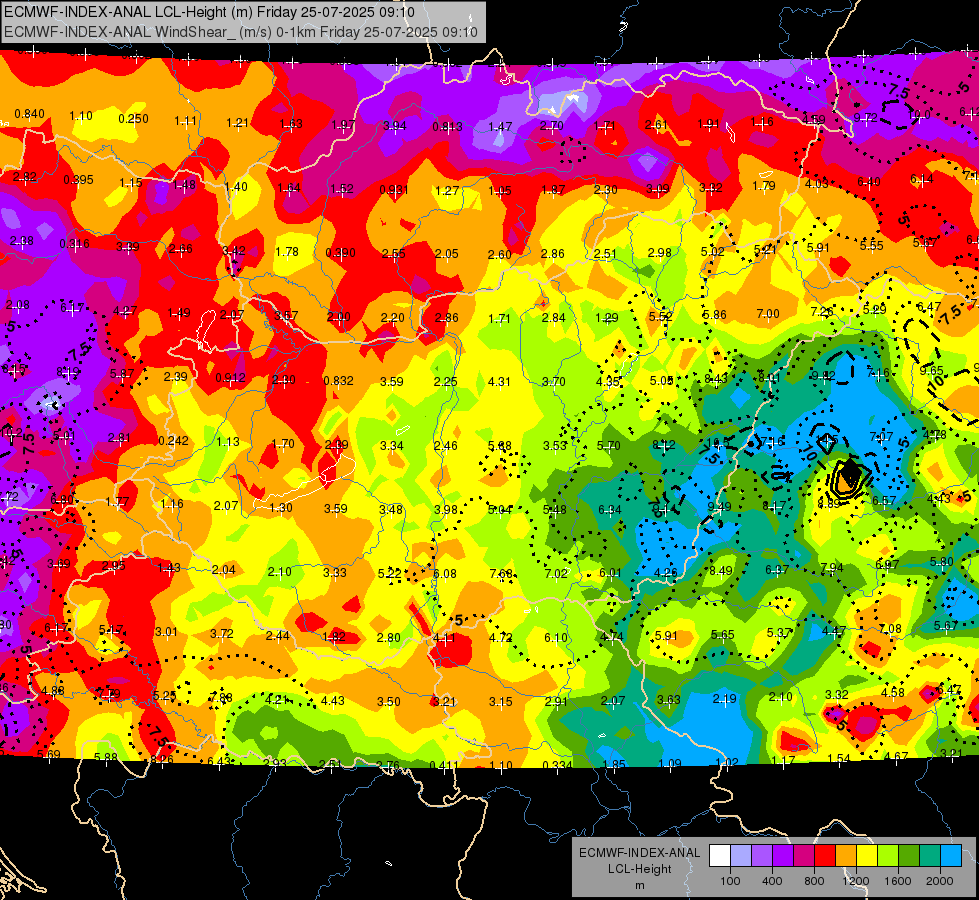Click the wind shear value 2.60
Viewport: 979px width, 900px height.
tap(500, 254)
